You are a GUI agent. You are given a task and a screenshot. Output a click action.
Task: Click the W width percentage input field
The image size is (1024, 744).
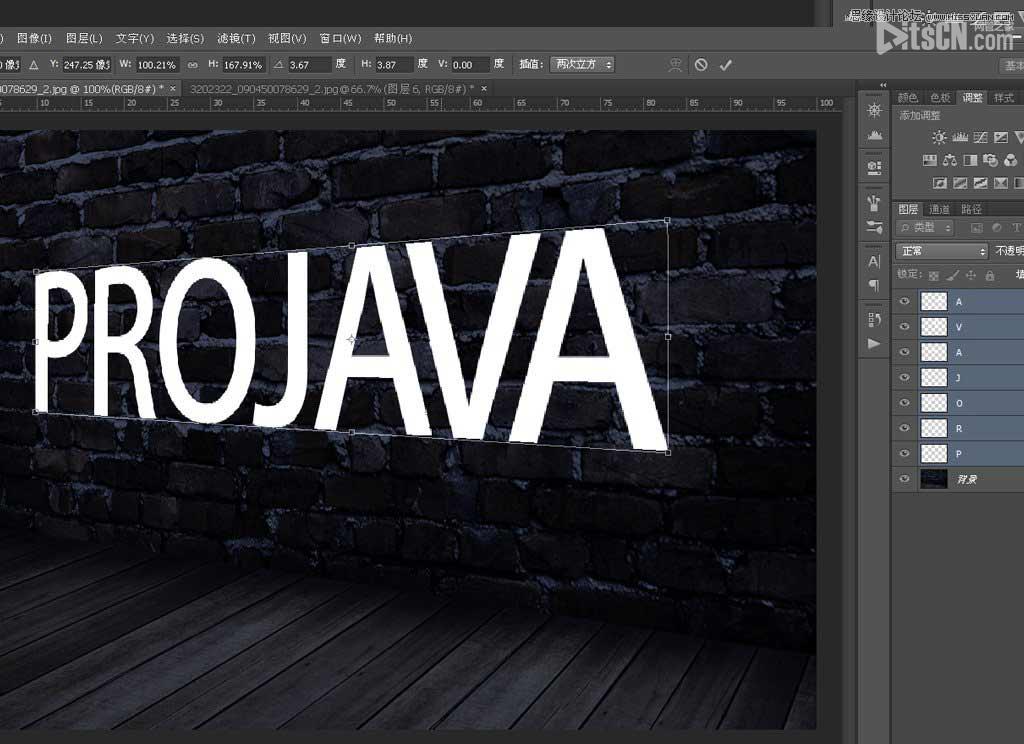point(157,65)
